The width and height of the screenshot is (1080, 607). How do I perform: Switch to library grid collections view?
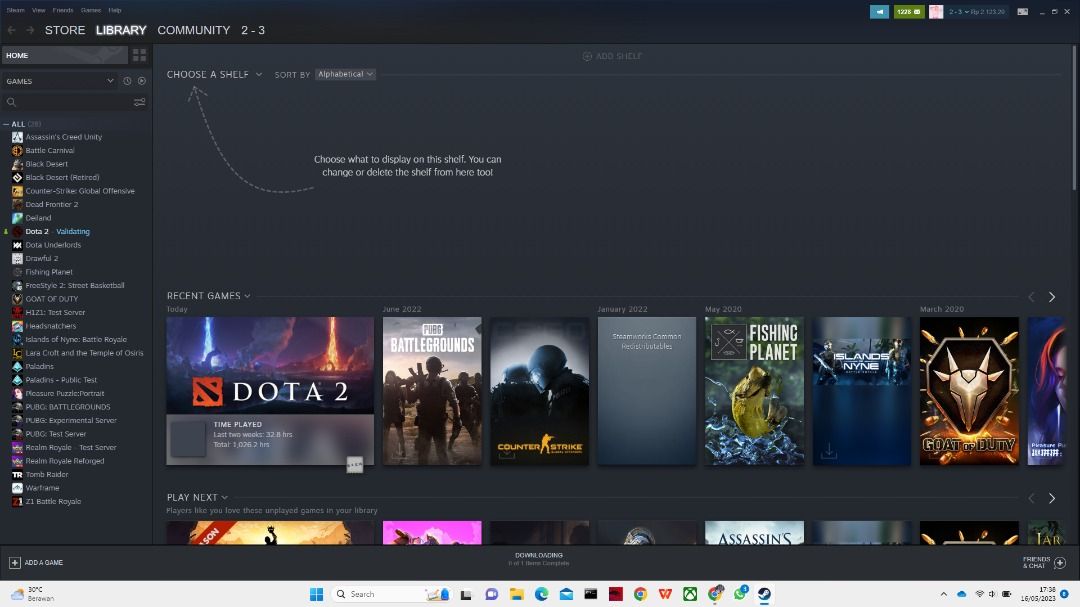[139, 55]
